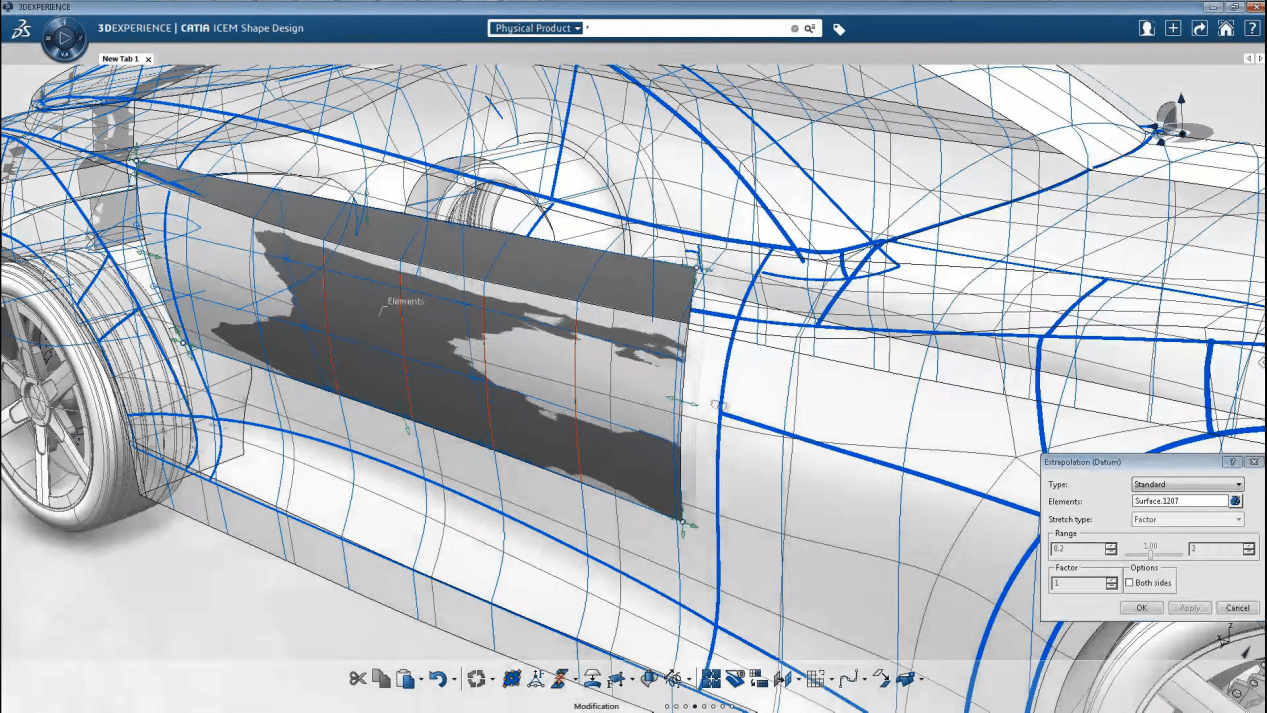Click the blue four-patch surface icon
Image resolution: width=1267 pixels, height=713 pixels.
pyautogui.click(x=711, y=679)
